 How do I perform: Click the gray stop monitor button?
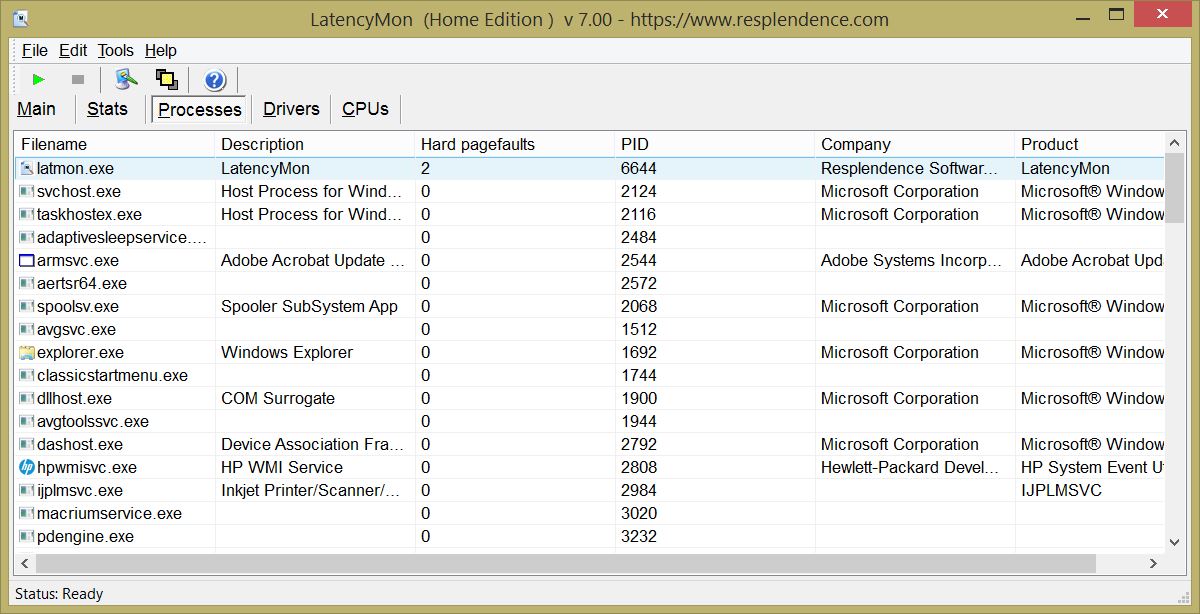[78, 80]
